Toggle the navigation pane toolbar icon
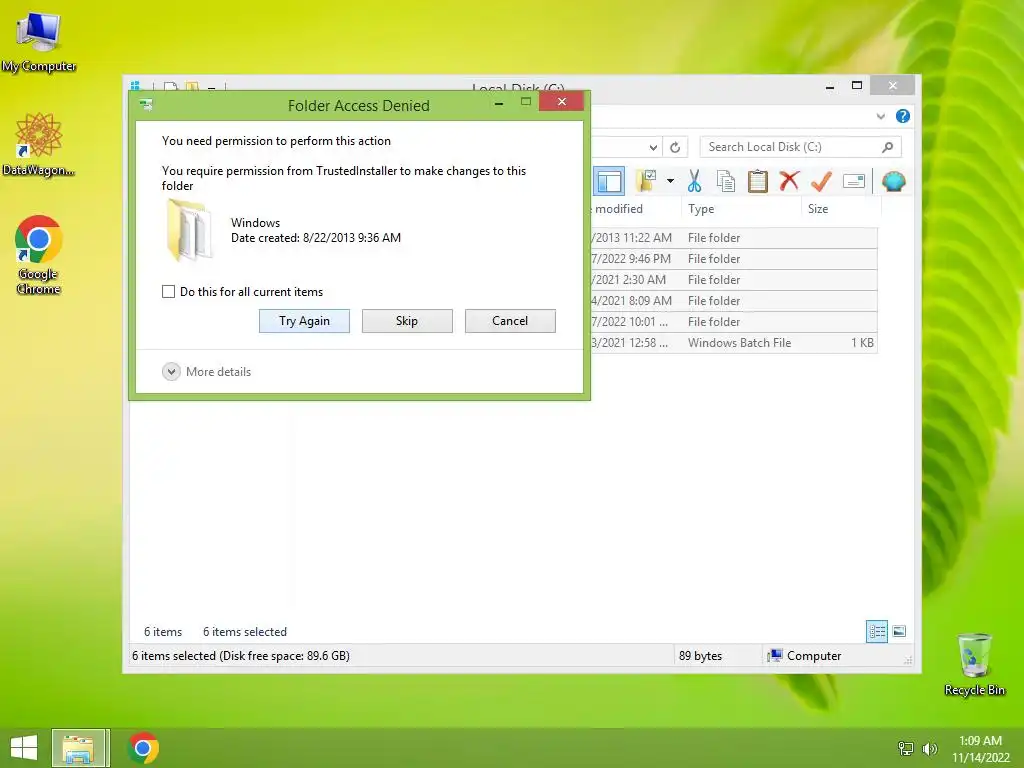 609,182
